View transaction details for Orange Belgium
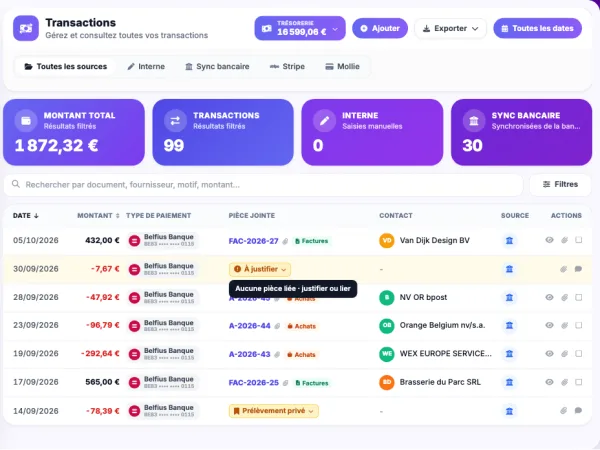 [x=549, y=325]
